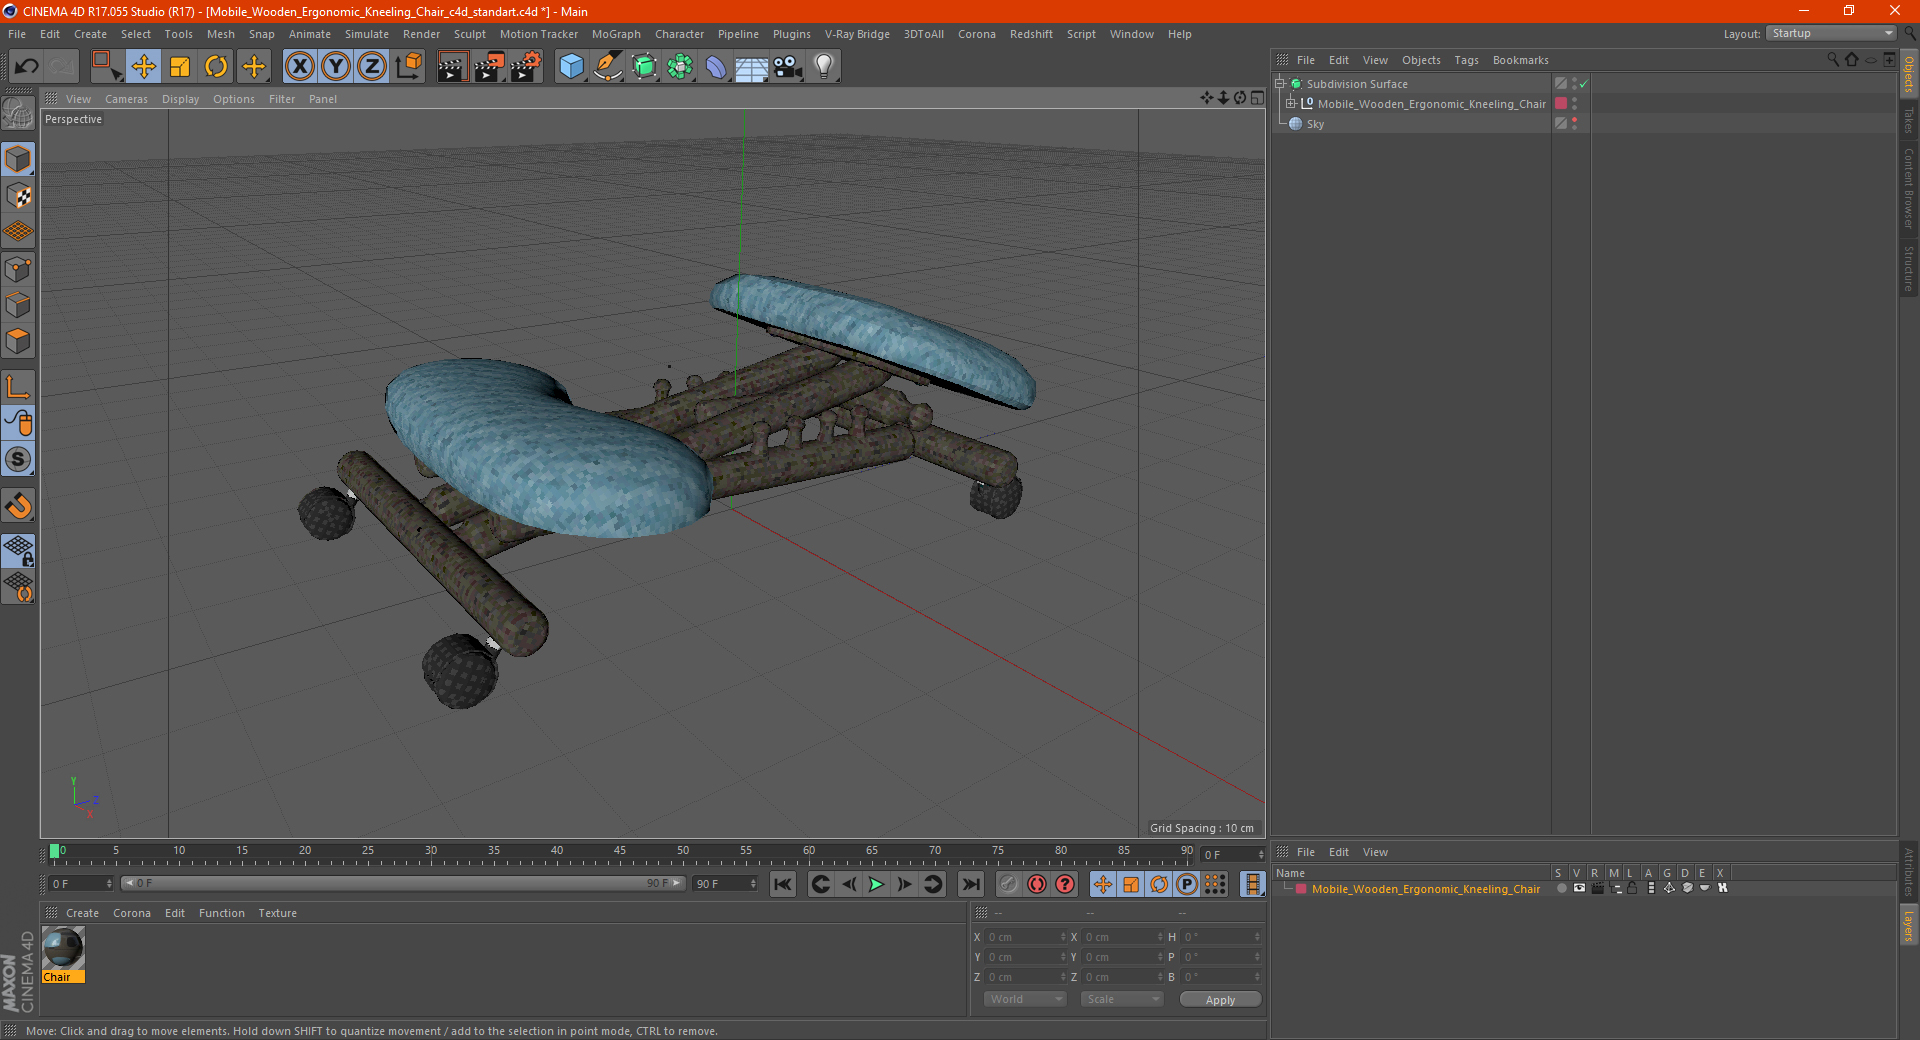The width and height of the screenshot is (1920, 1040).
Task: Open the Layout dropdown showing Startup
Action: pos(1831,33)
